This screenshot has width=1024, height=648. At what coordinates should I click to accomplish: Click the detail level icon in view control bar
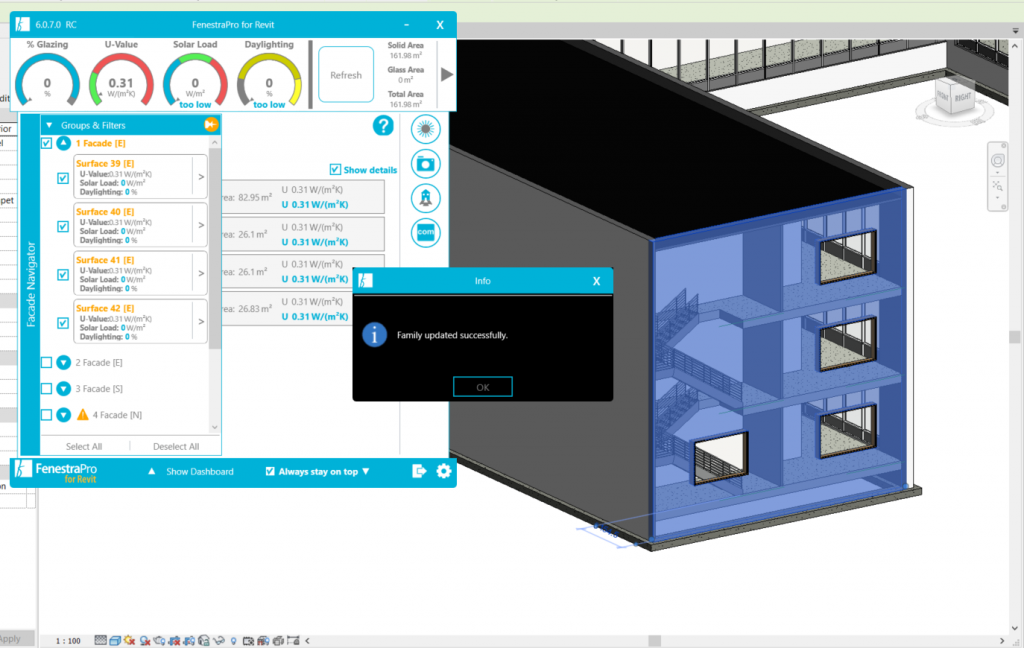point(100,641)
